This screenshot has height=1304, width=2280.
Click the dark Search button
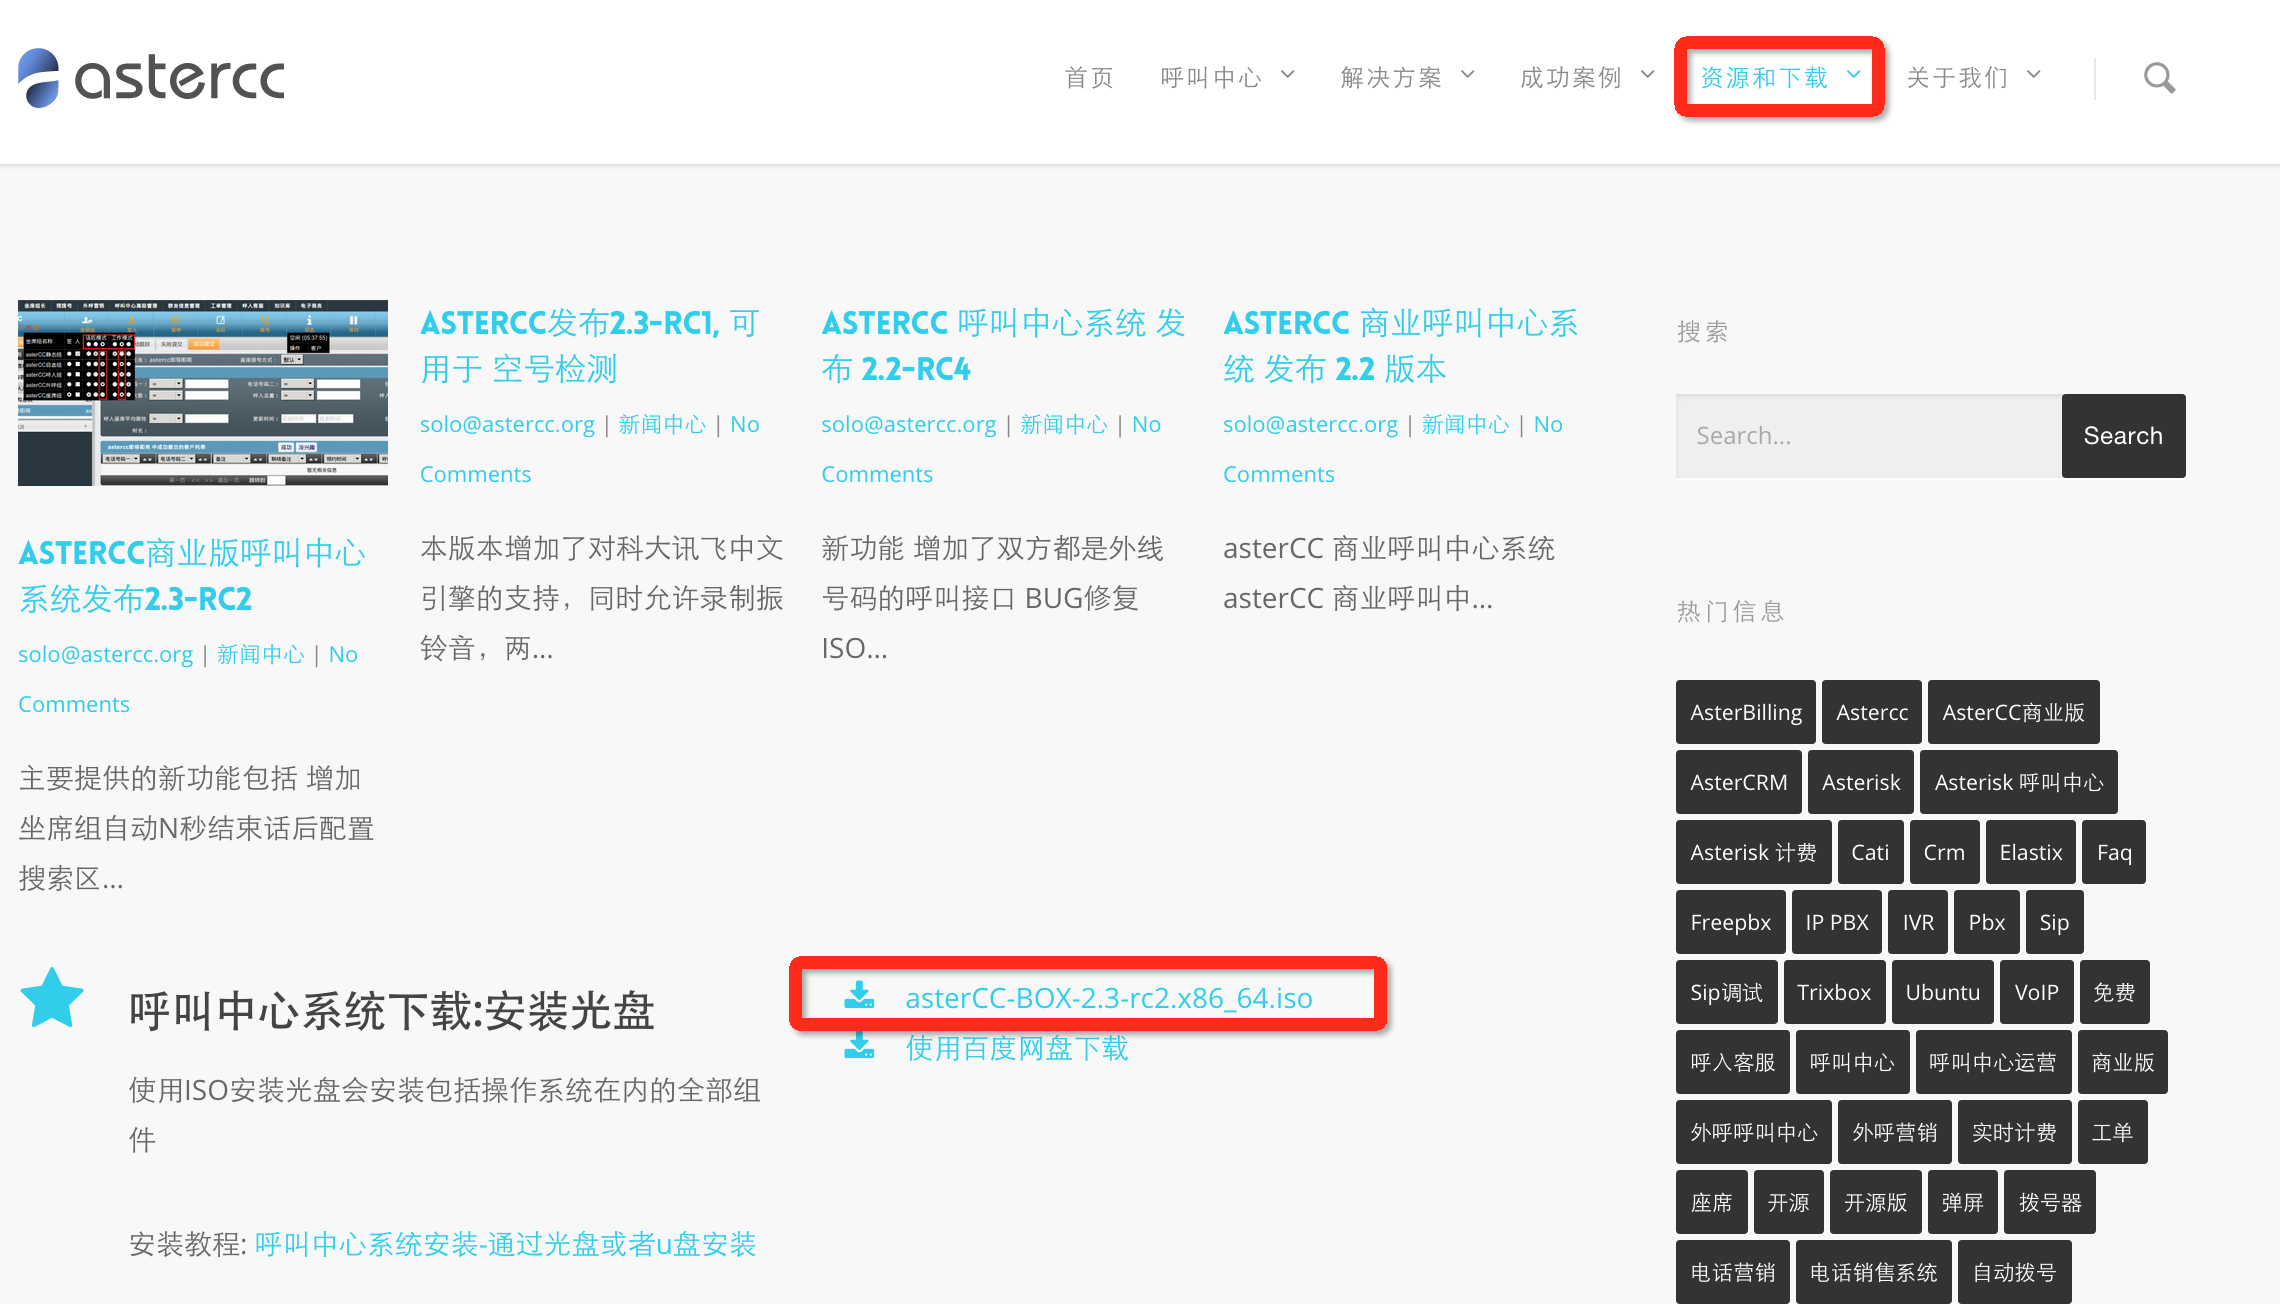2123,436
